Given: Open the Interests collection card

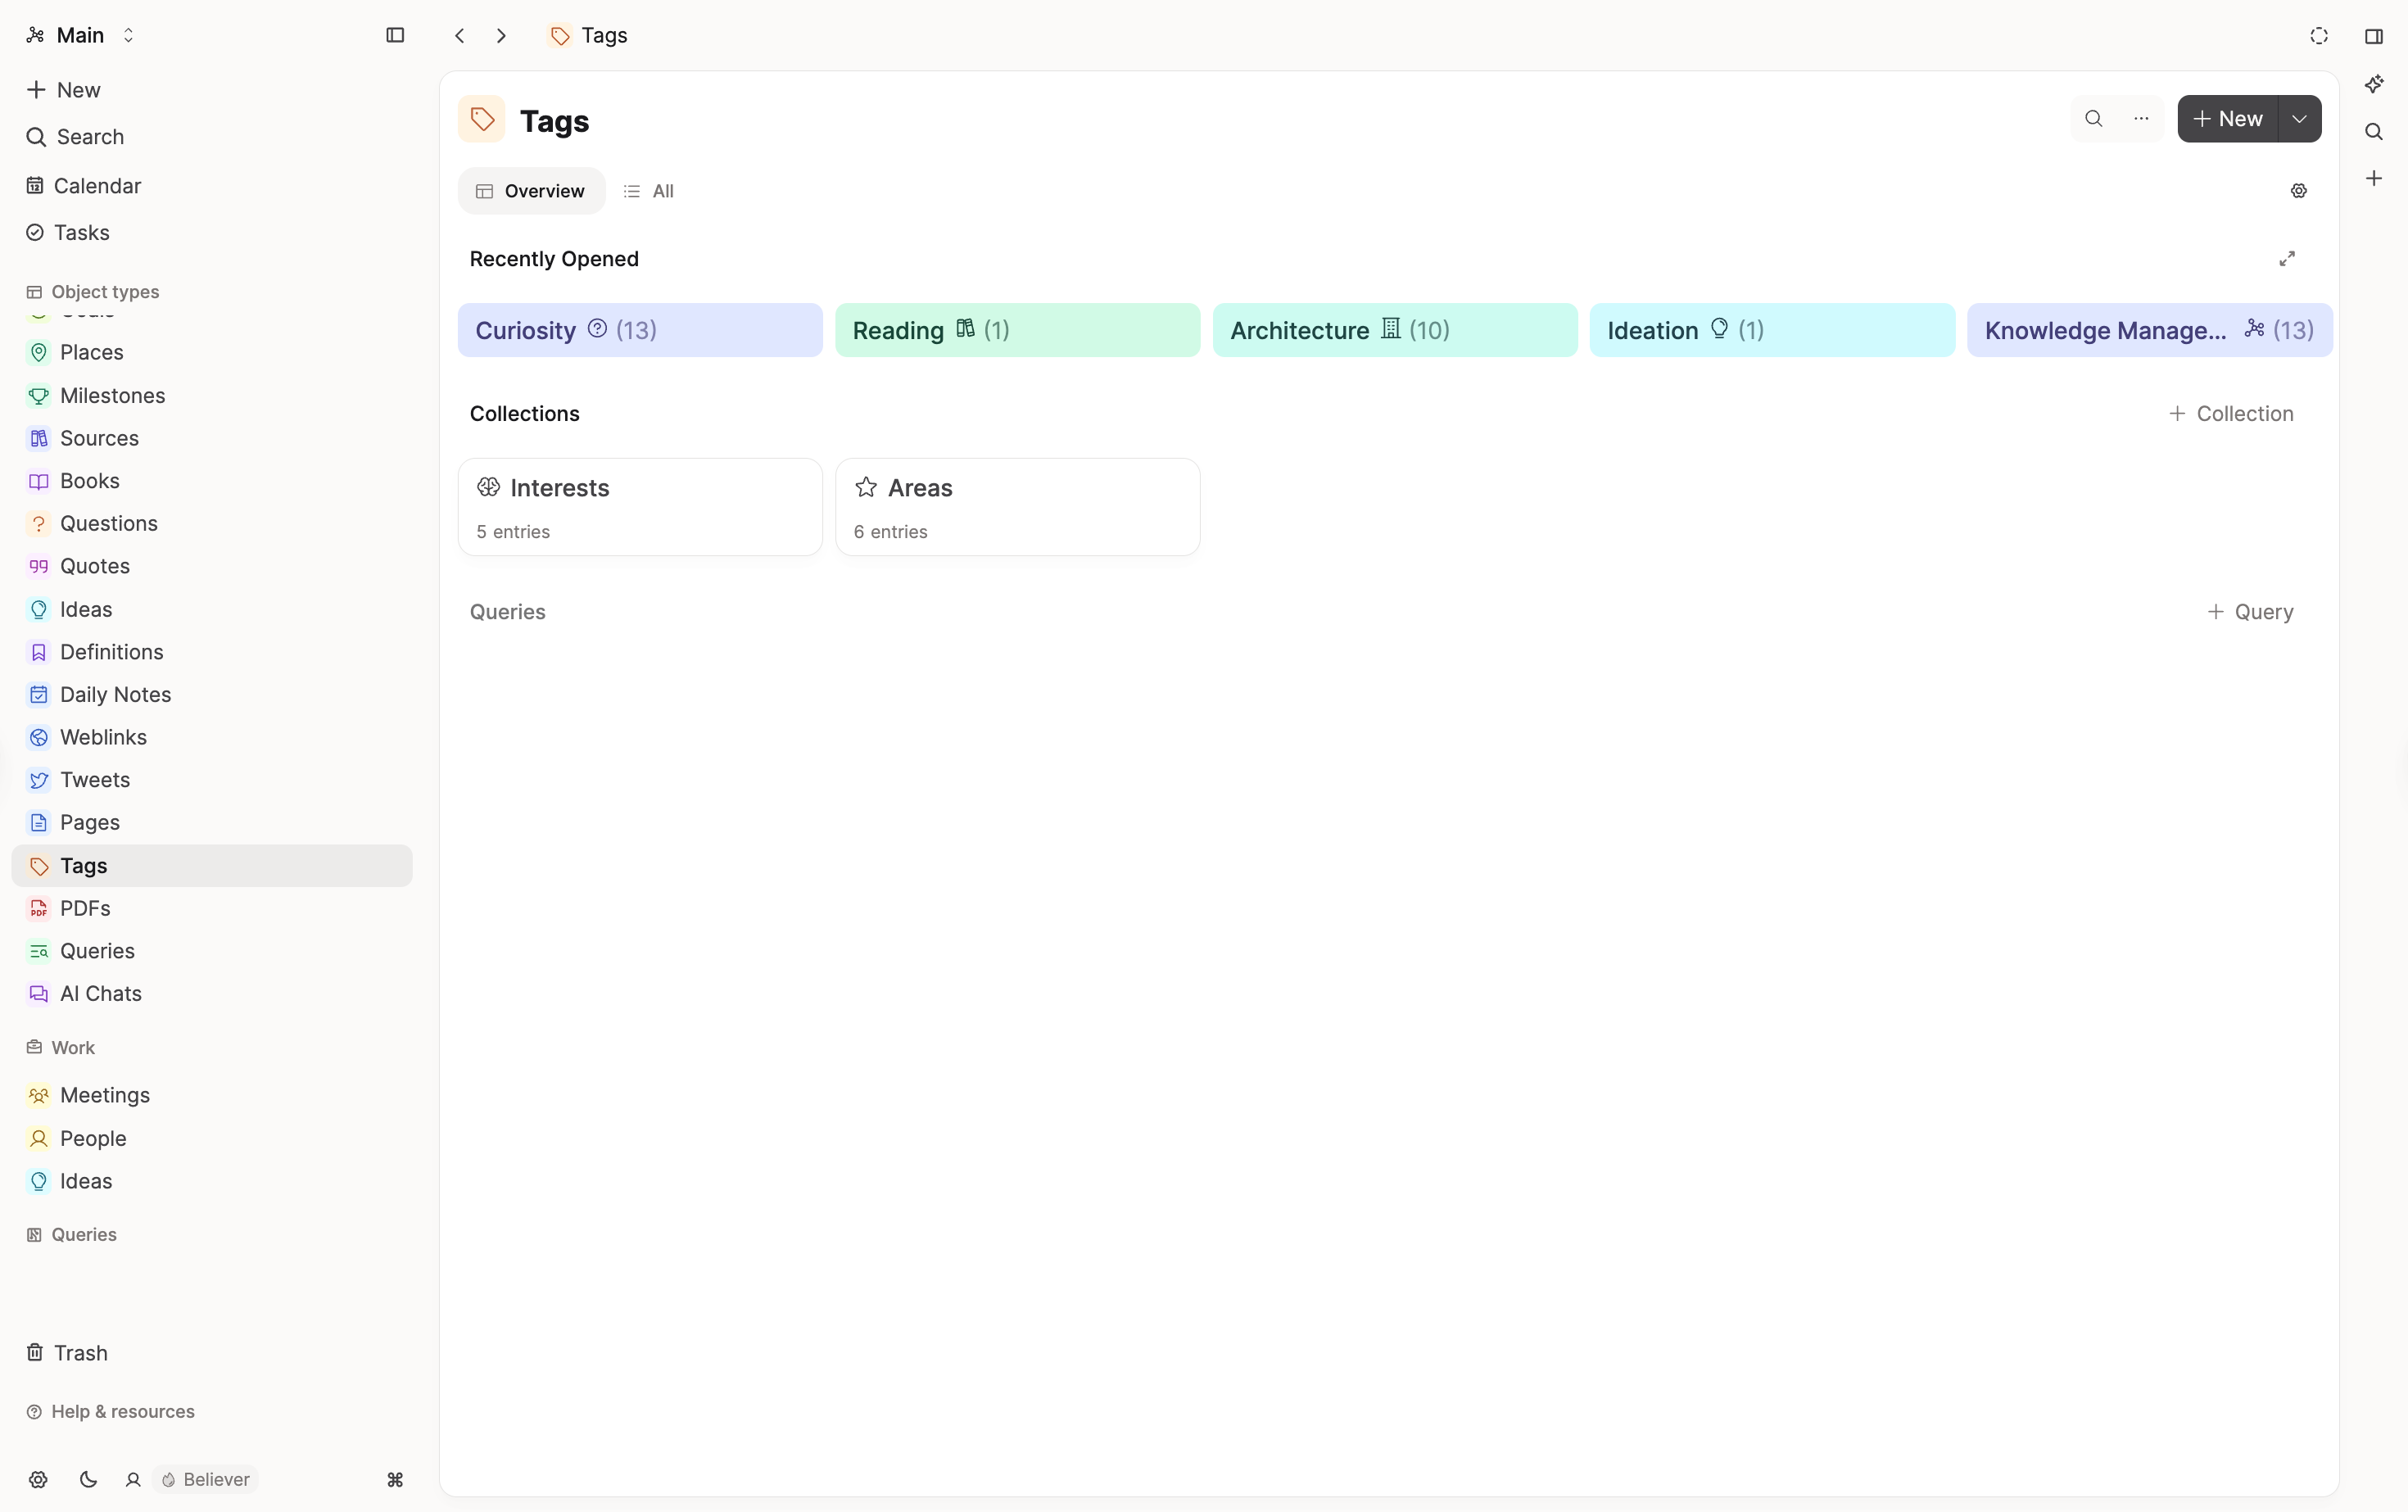Looking at the screenshot, I should (x=640, y=507).
